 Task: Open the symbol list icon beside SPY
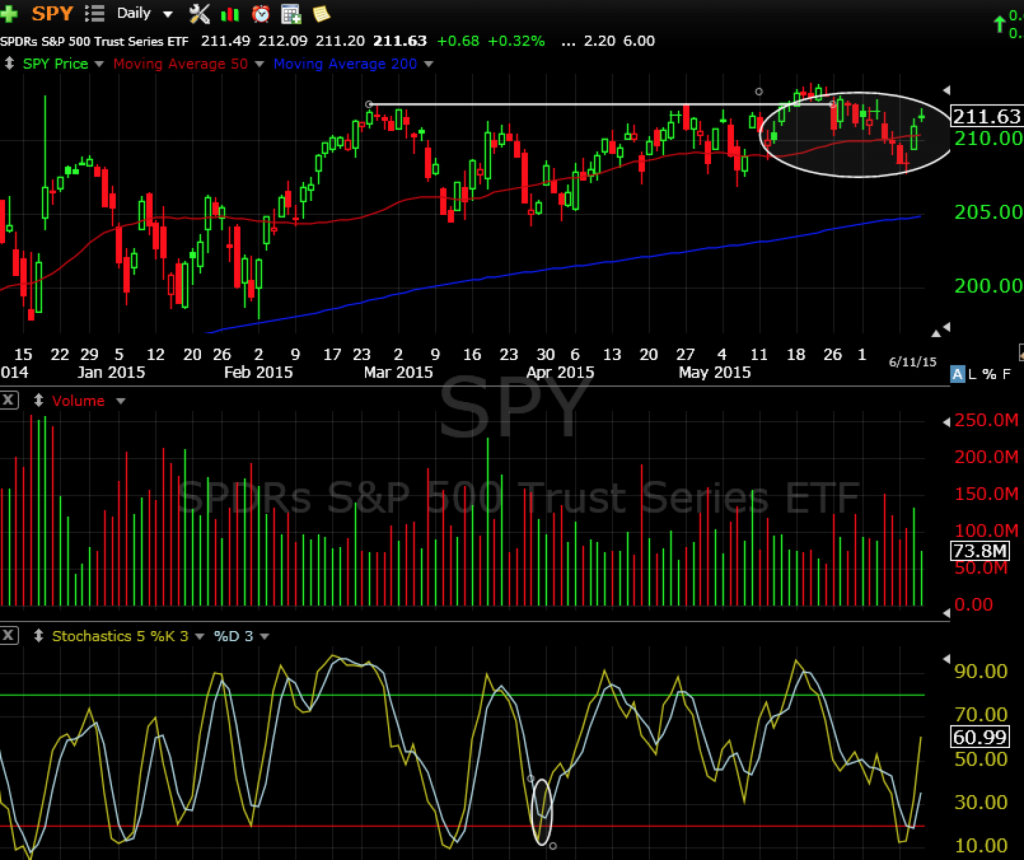(95, 13)
